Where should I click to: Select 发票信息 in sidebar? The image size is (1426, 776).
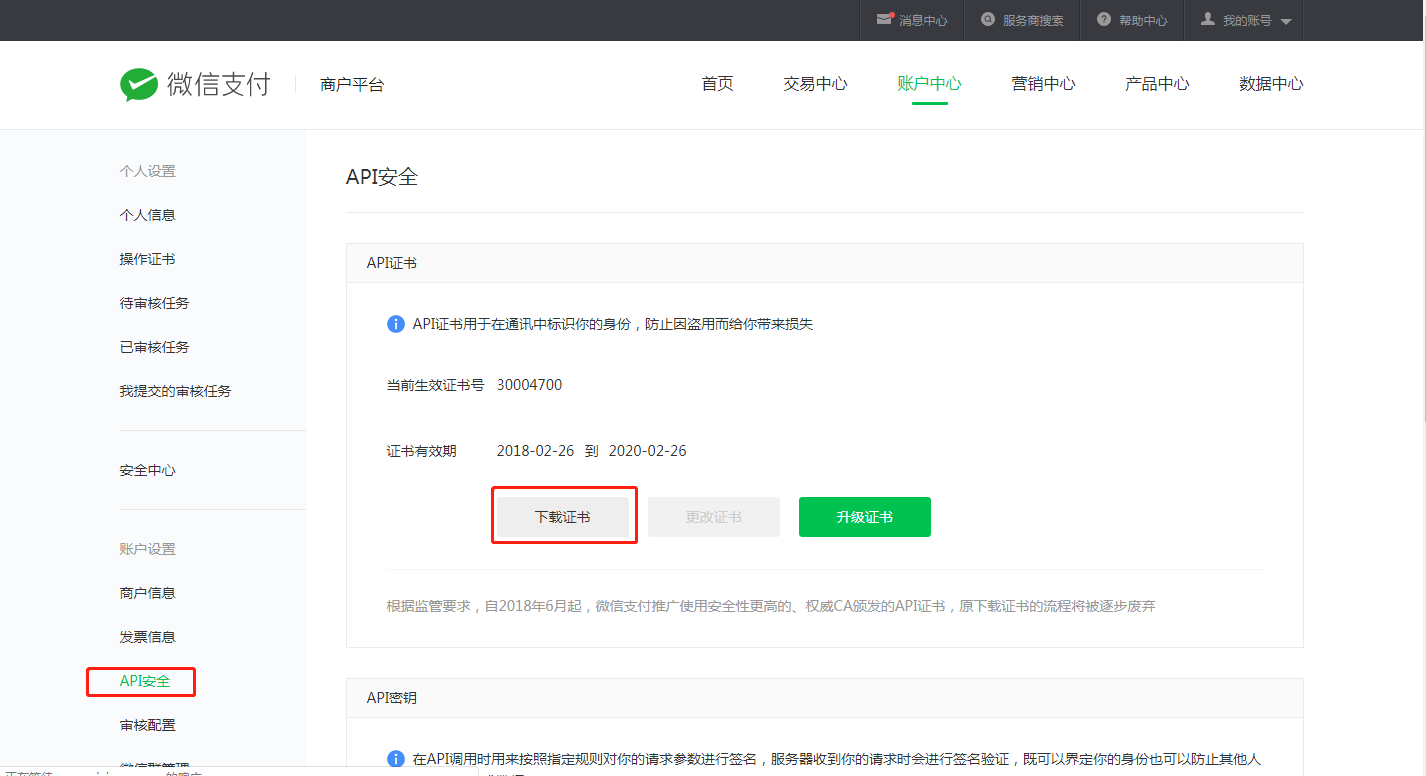coord(147,637)
